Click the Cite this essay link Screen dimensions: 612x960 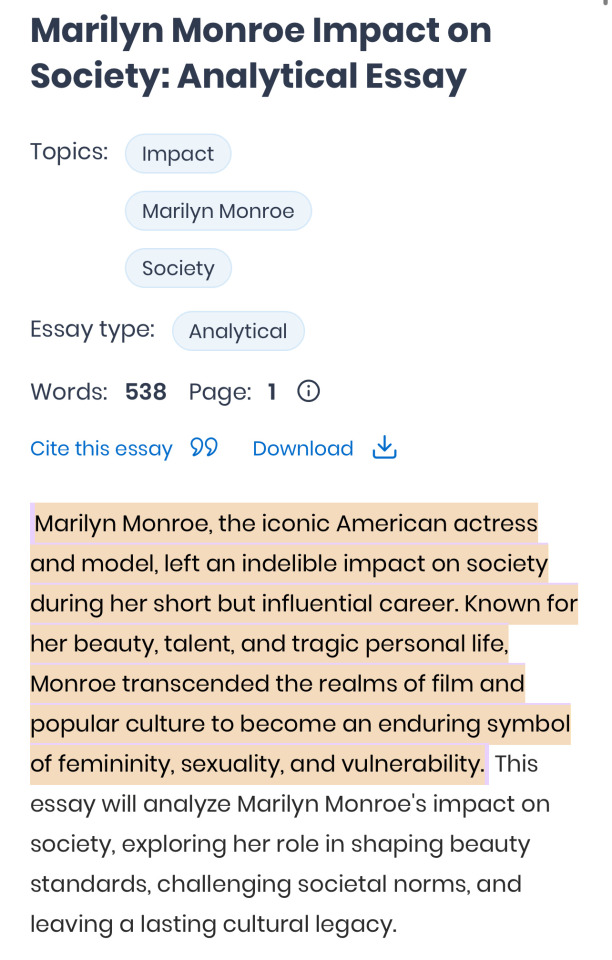[x=101, y=449]
